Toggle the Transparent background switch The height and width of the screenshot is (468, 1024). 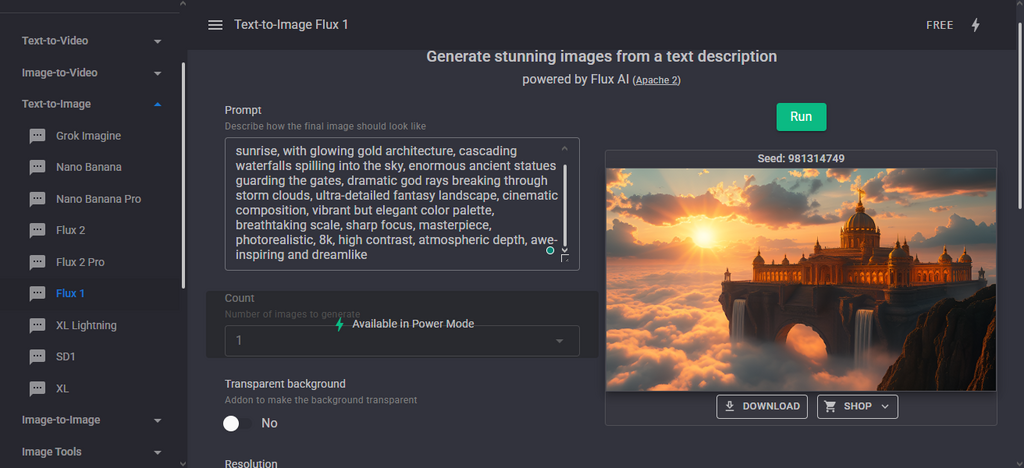[x=237, y=424]
